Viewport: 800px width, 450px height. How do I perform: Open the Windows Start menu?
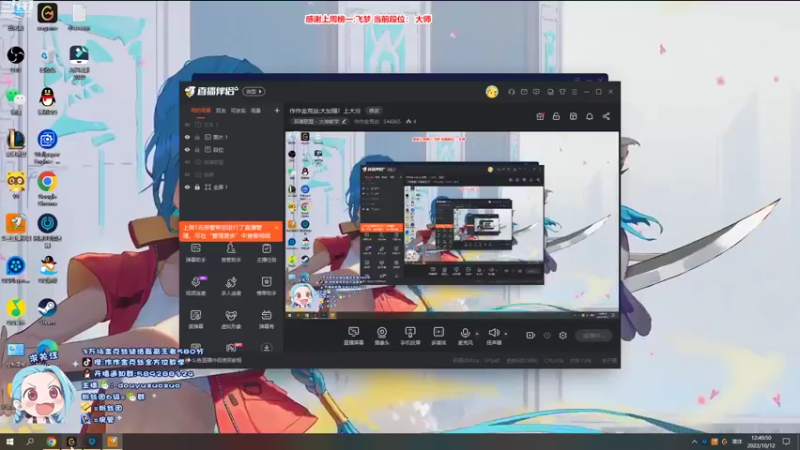click(9, 441)
